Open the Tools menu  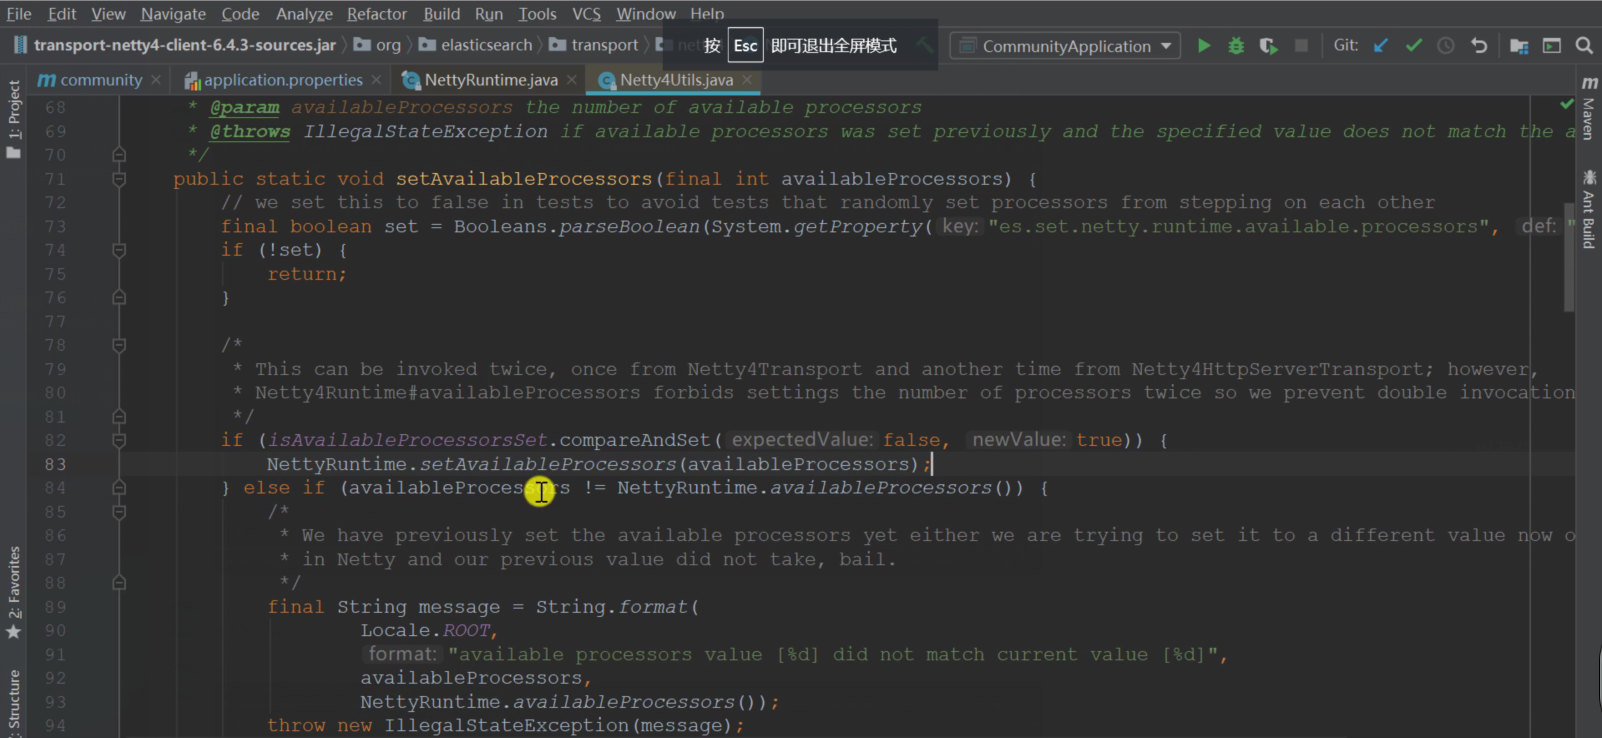537,14
